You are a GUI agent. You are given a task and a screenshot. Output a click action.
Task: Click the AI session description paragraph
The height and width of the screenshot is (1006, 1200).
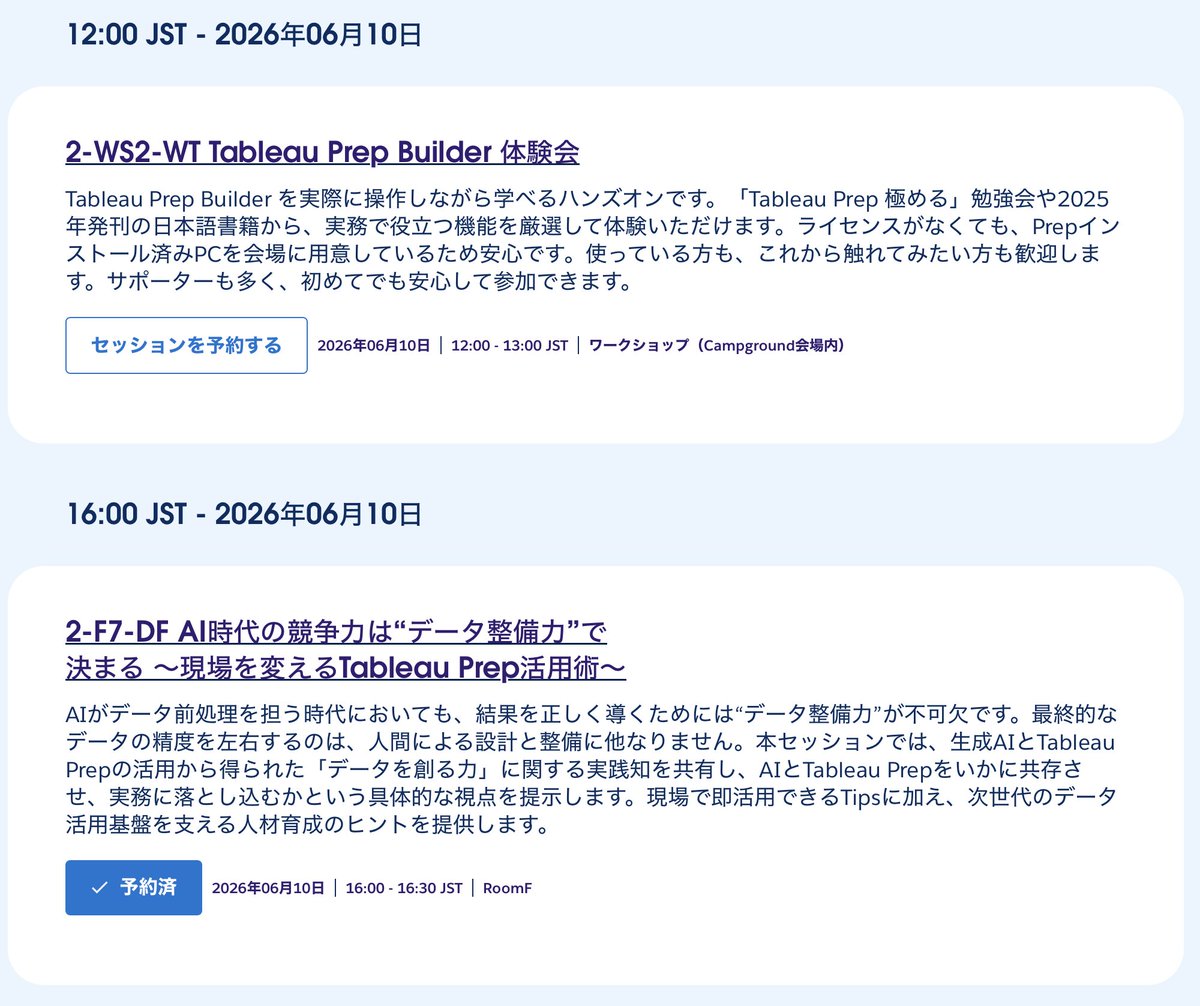coord(590,770)
